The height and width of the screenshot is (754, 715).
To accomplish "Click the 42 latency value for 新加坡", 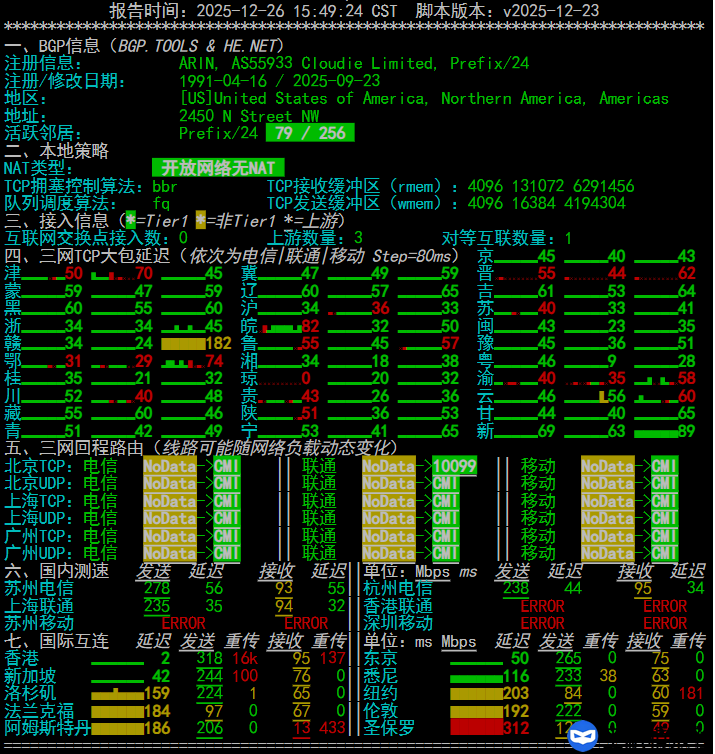I will tap(161, 676).
